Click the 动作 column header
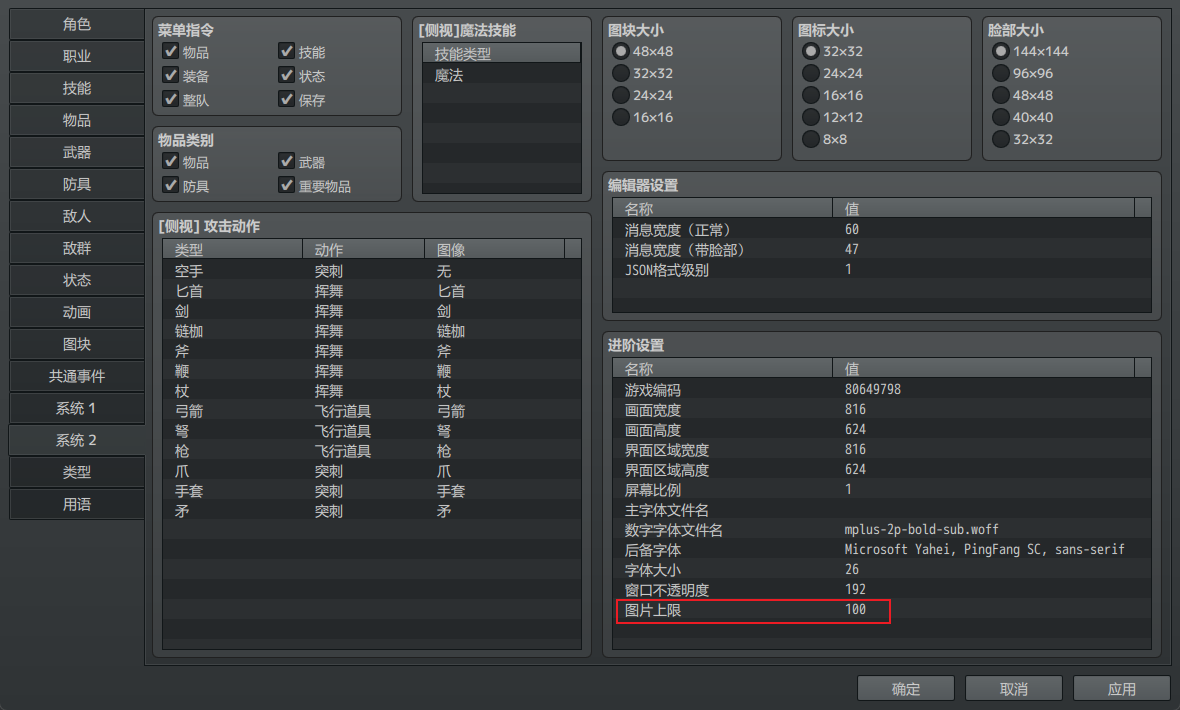 tap(363, 250)
